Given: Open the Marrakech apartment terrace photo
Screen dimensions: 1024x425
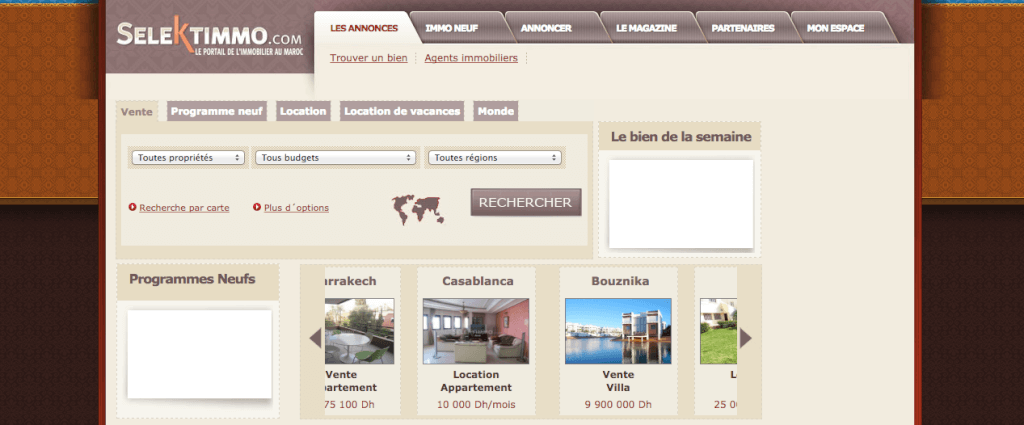Looking at the screenshot, I should 359,331.
